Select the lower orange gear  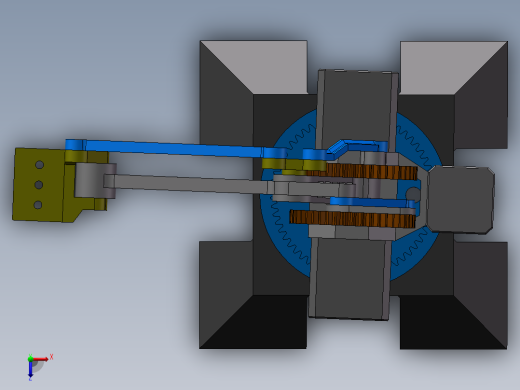(353, 219)
